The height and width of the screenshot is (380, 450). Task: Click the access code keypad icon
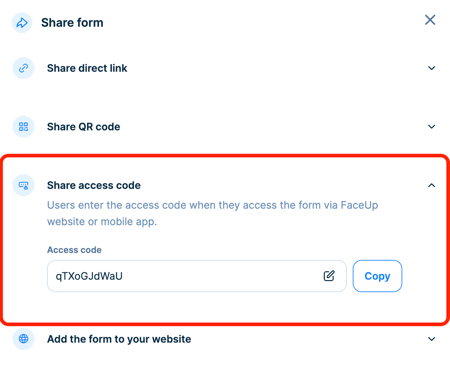pos(23,185)
